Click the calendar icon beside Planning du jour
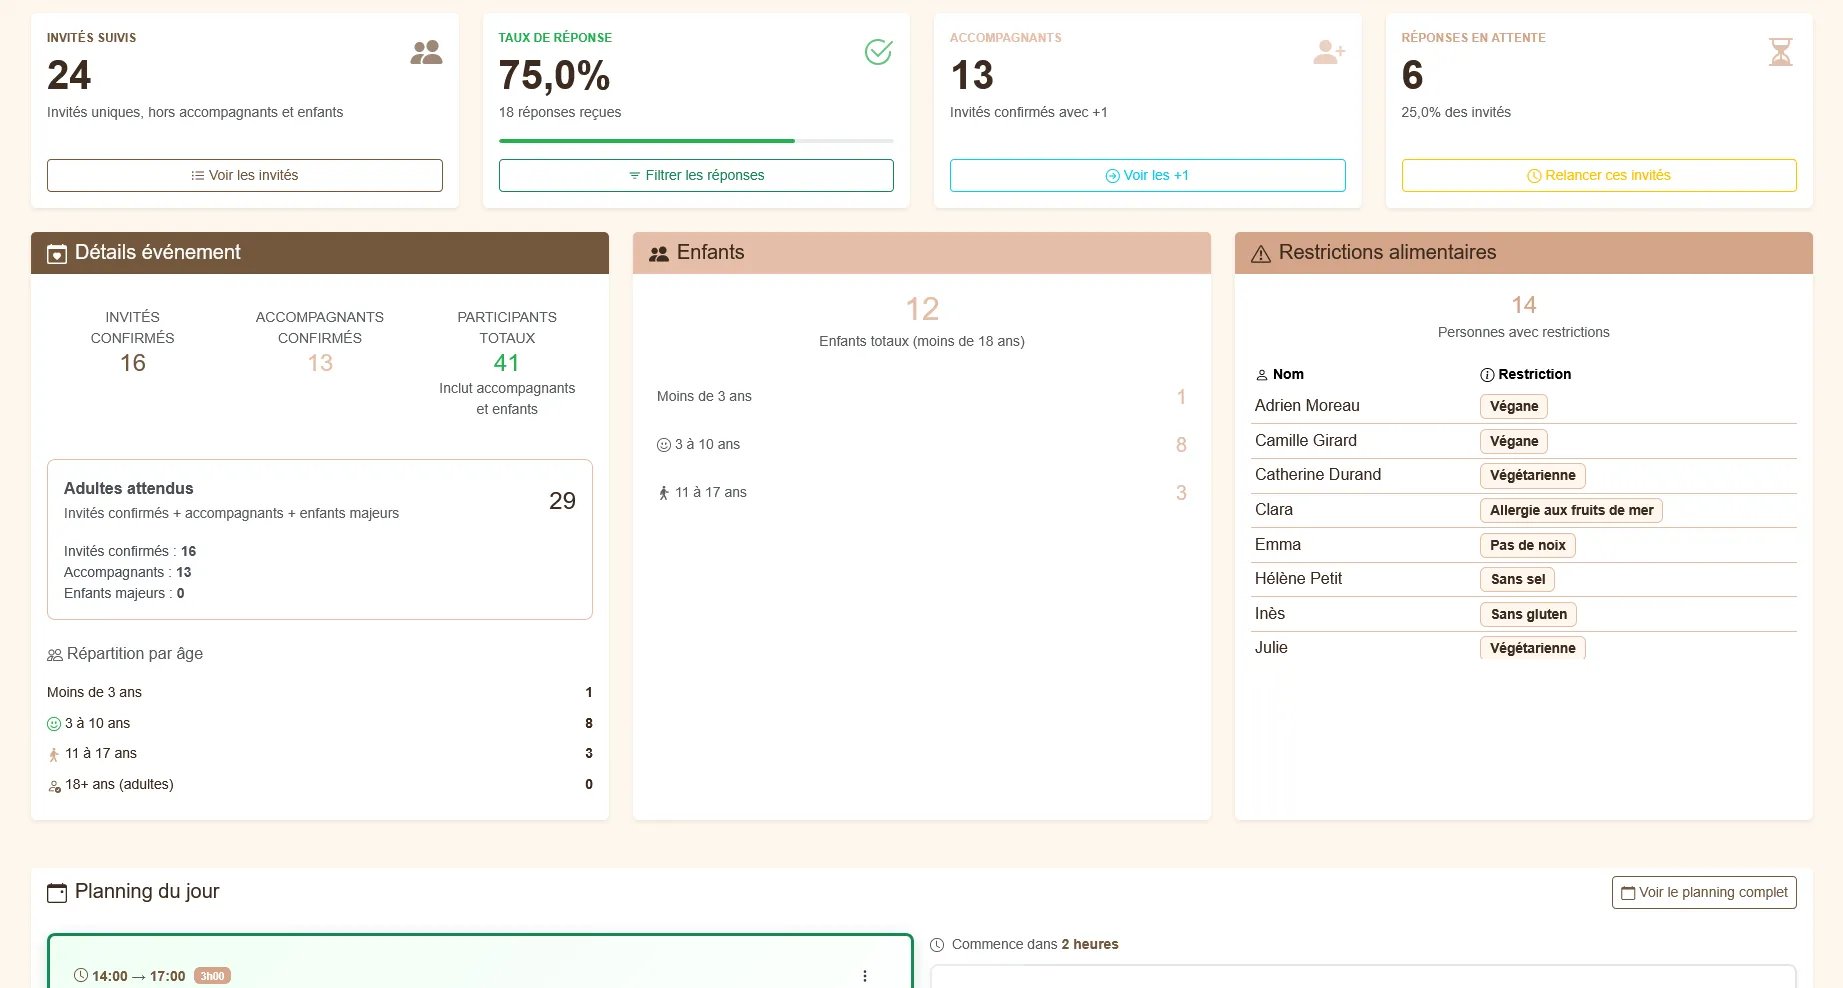 [57, 892]
